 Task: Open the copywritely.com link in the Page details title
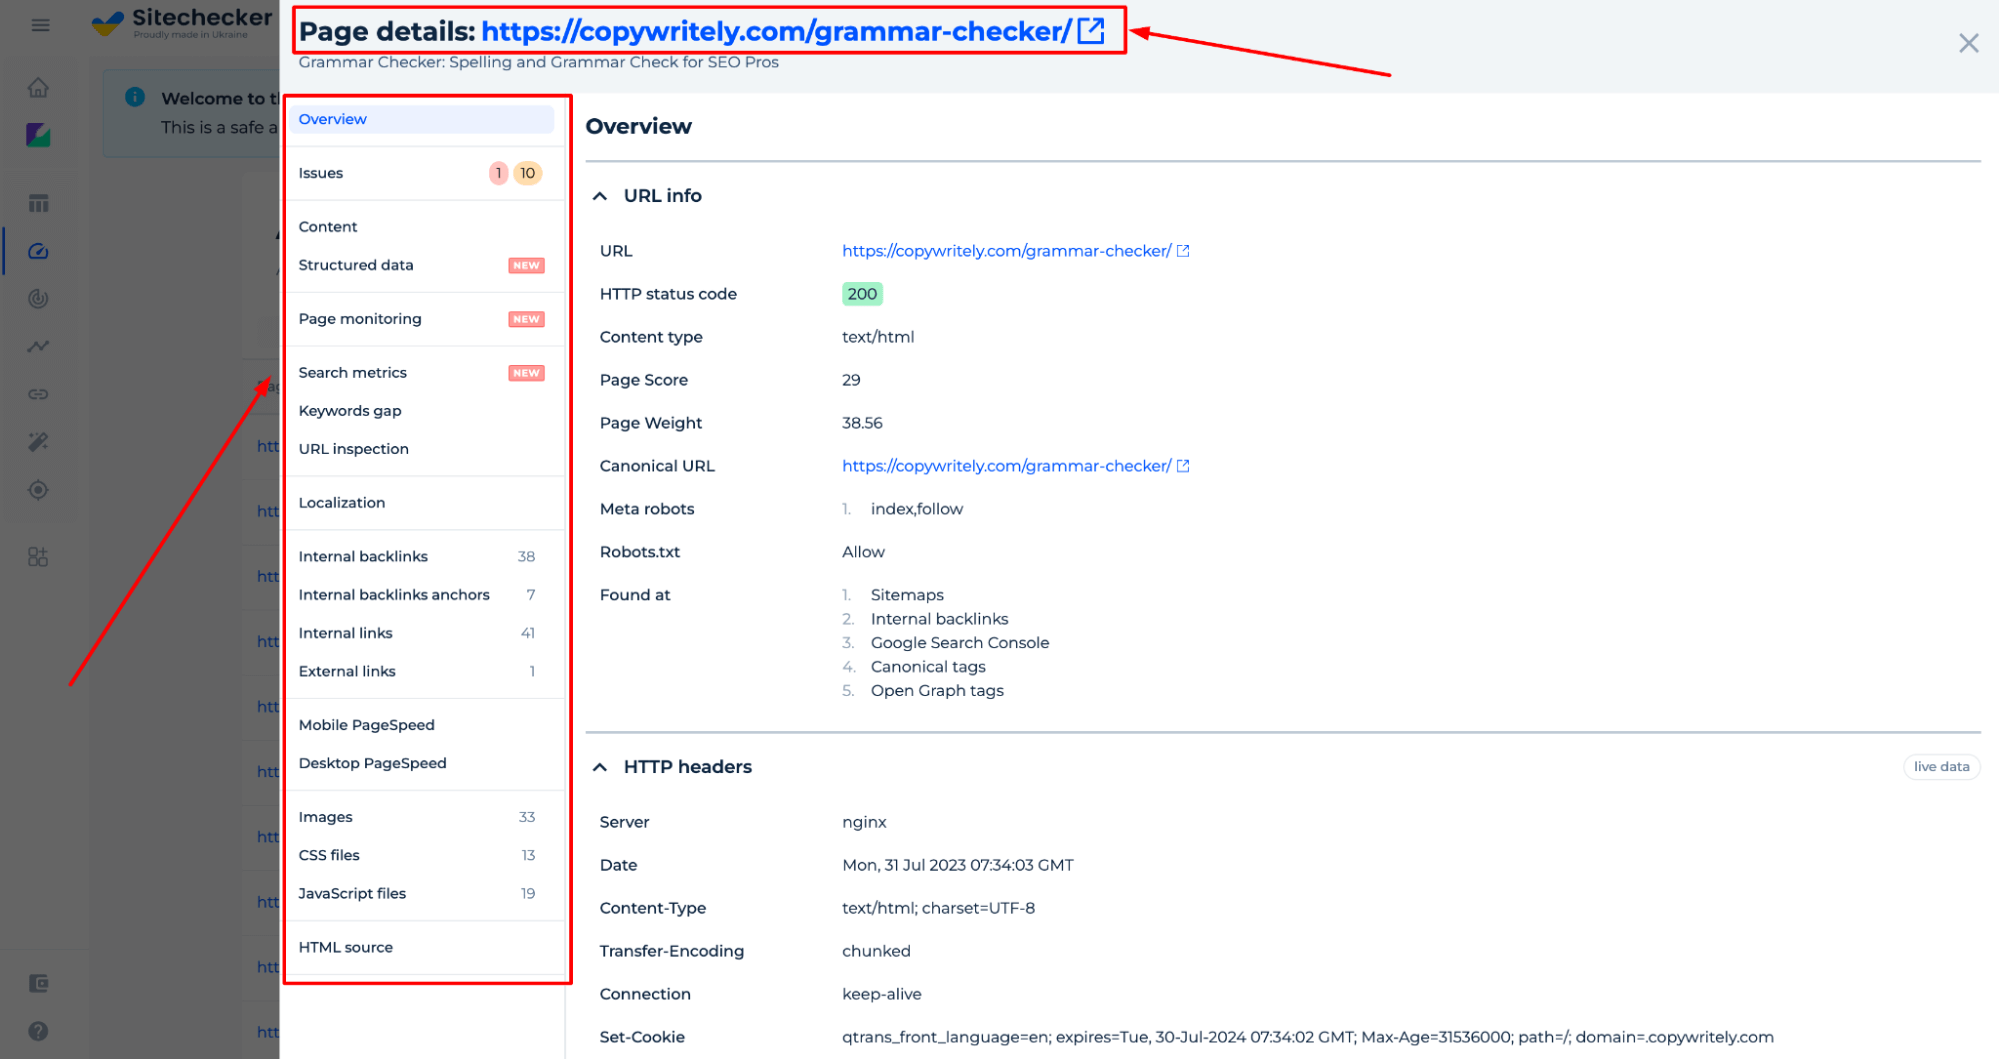(x=776, y=31)
